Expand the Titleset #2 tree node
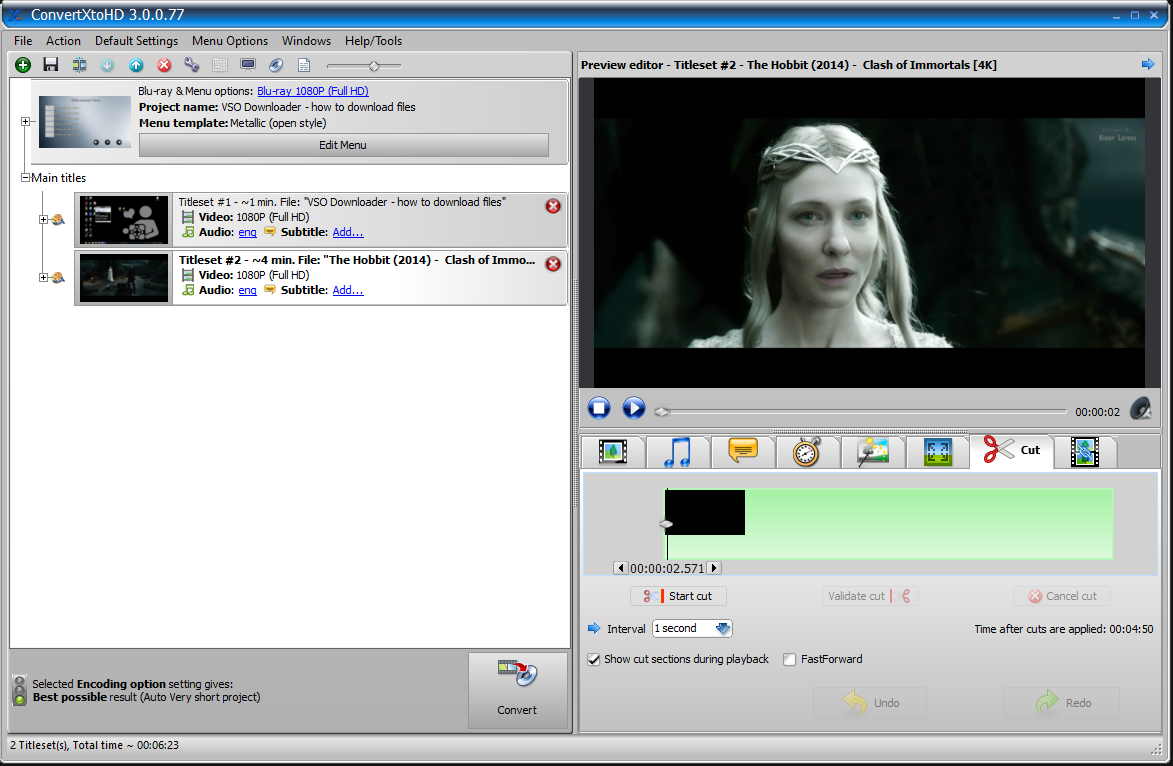 [43, 278]
